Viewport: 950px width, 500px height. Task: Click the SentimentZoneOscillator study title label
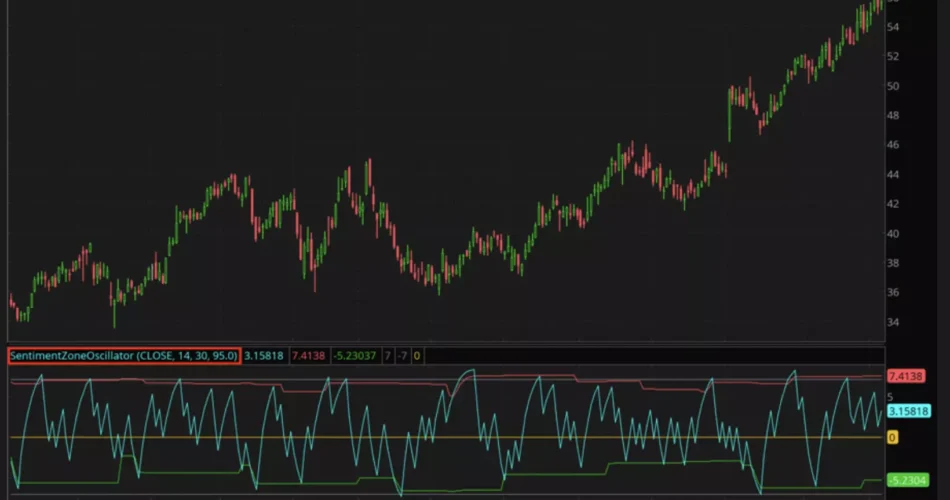coord(124,355)
